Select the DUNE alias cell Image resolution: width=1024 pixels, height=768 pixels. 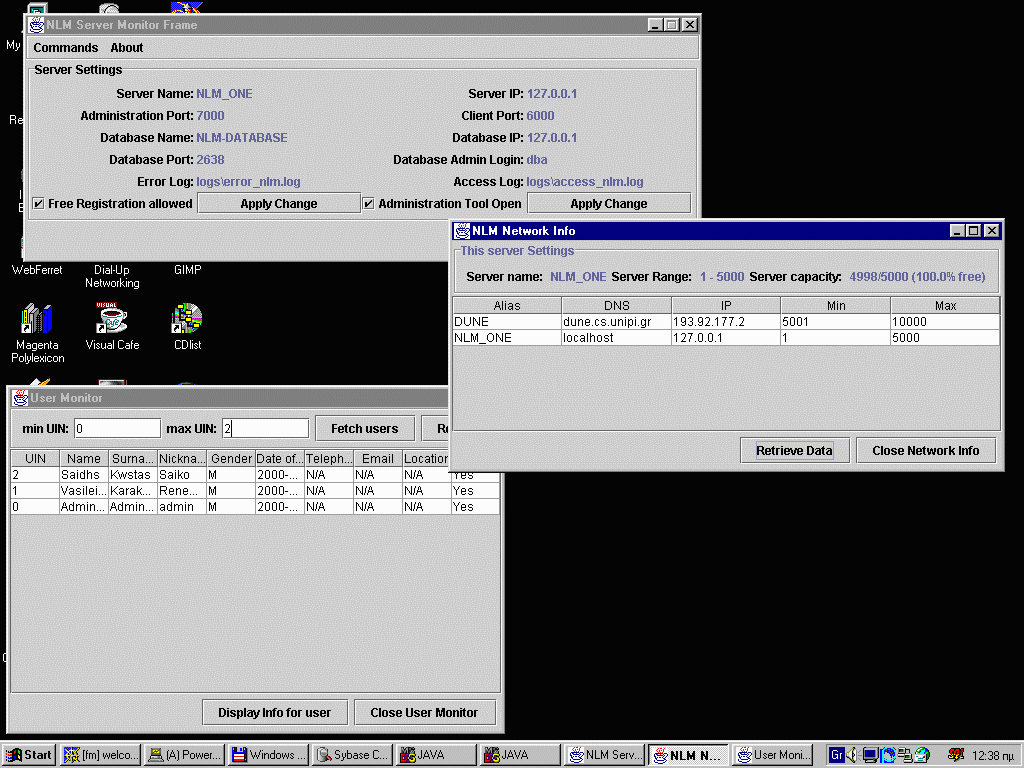(507, 321)
